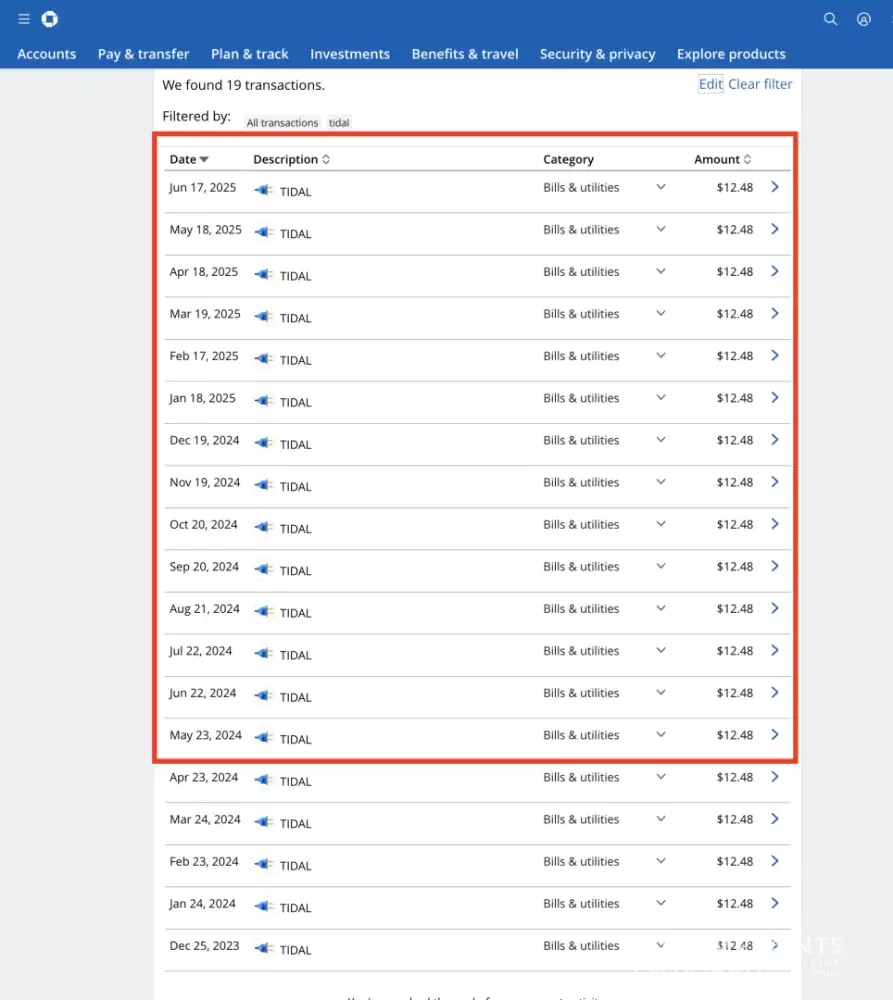The width and height of the screenshot is (893, 1000).
Task: Open details arrow for Jan 18, 2025 transaction
Action: (775, 397)
